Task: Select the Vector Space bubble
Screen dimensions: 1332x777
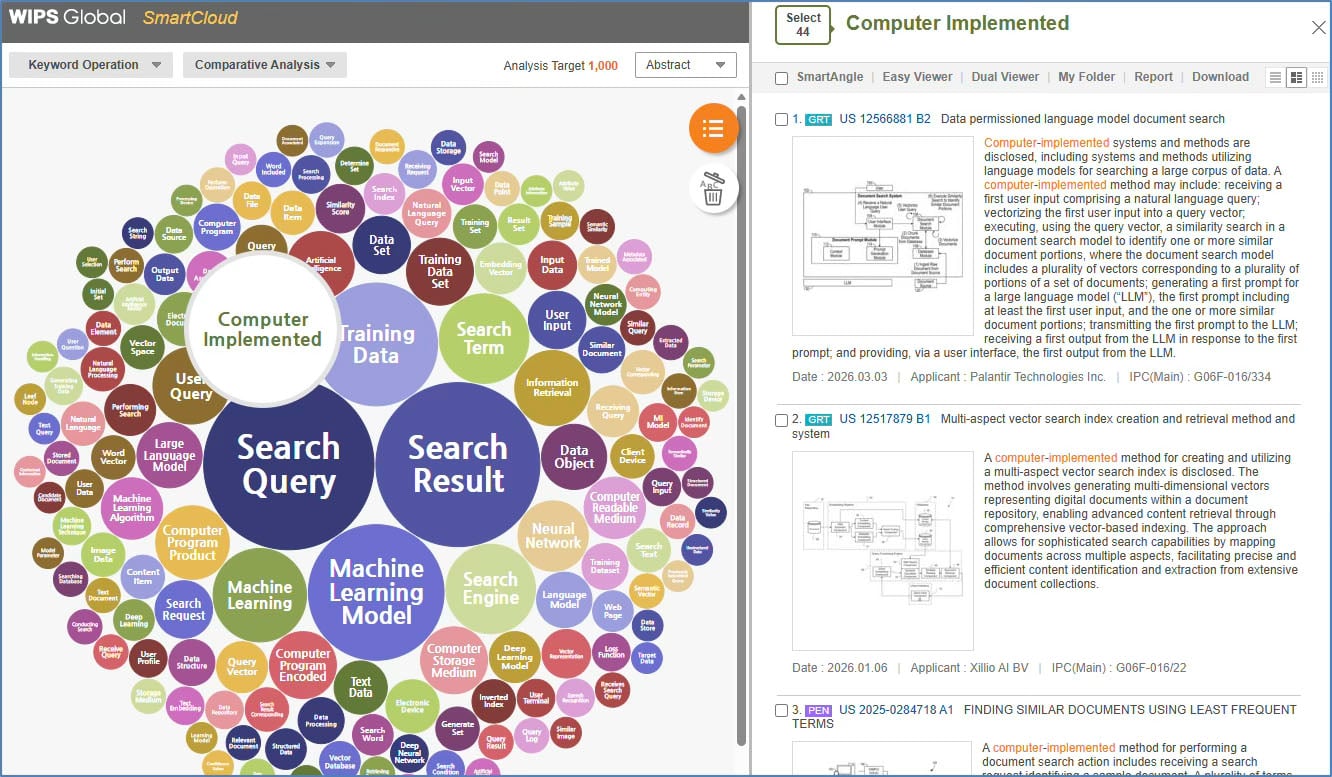Action: pyautogui.click(x=142, y=347)
